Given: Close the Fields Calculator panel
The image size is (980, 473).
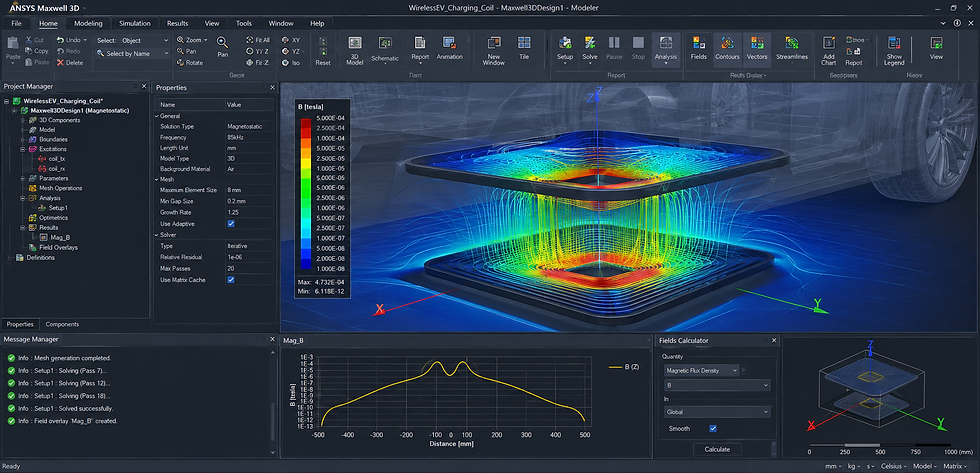Looking at the screenshot, I should pos(774,341).
